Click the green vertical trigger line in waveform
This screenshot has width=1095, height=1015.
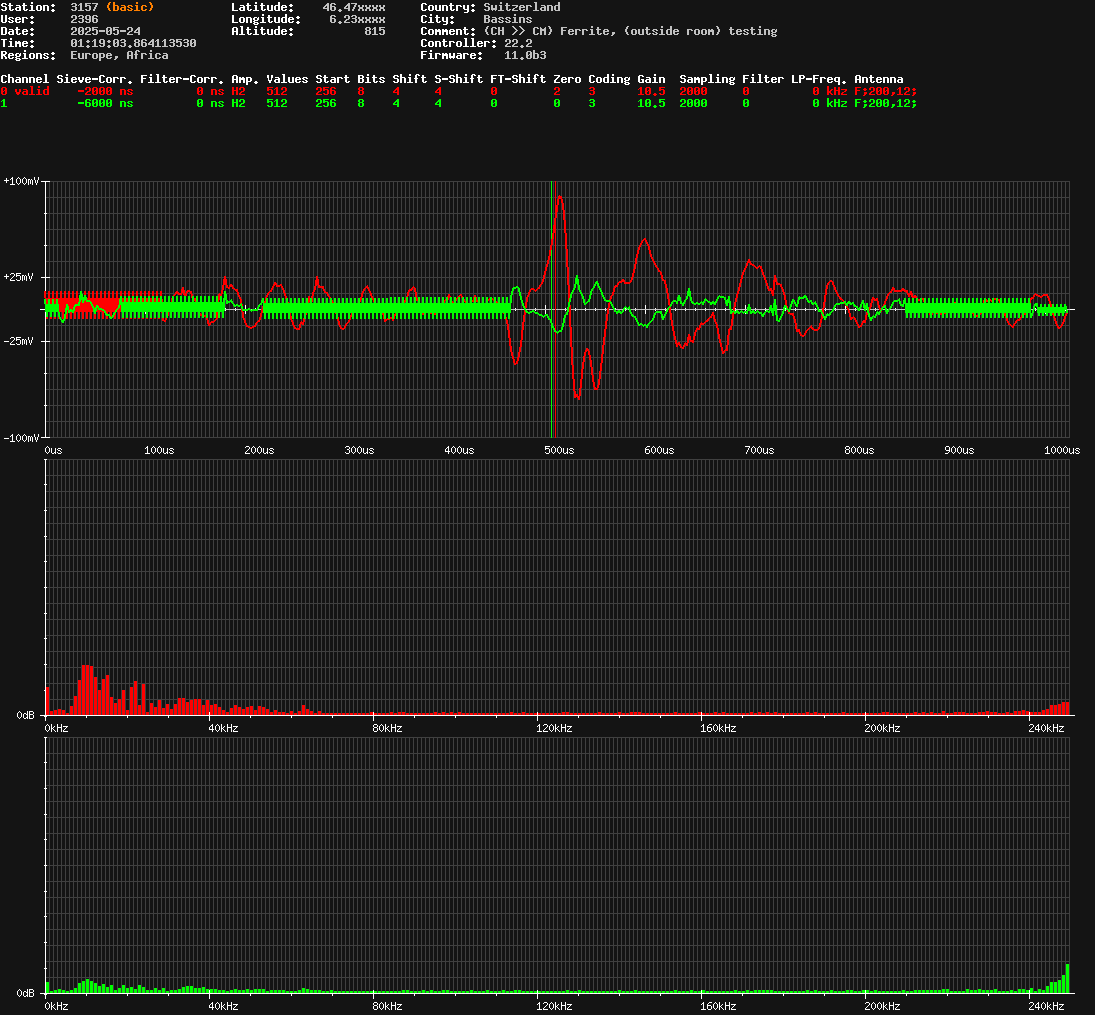click(552, 309)
